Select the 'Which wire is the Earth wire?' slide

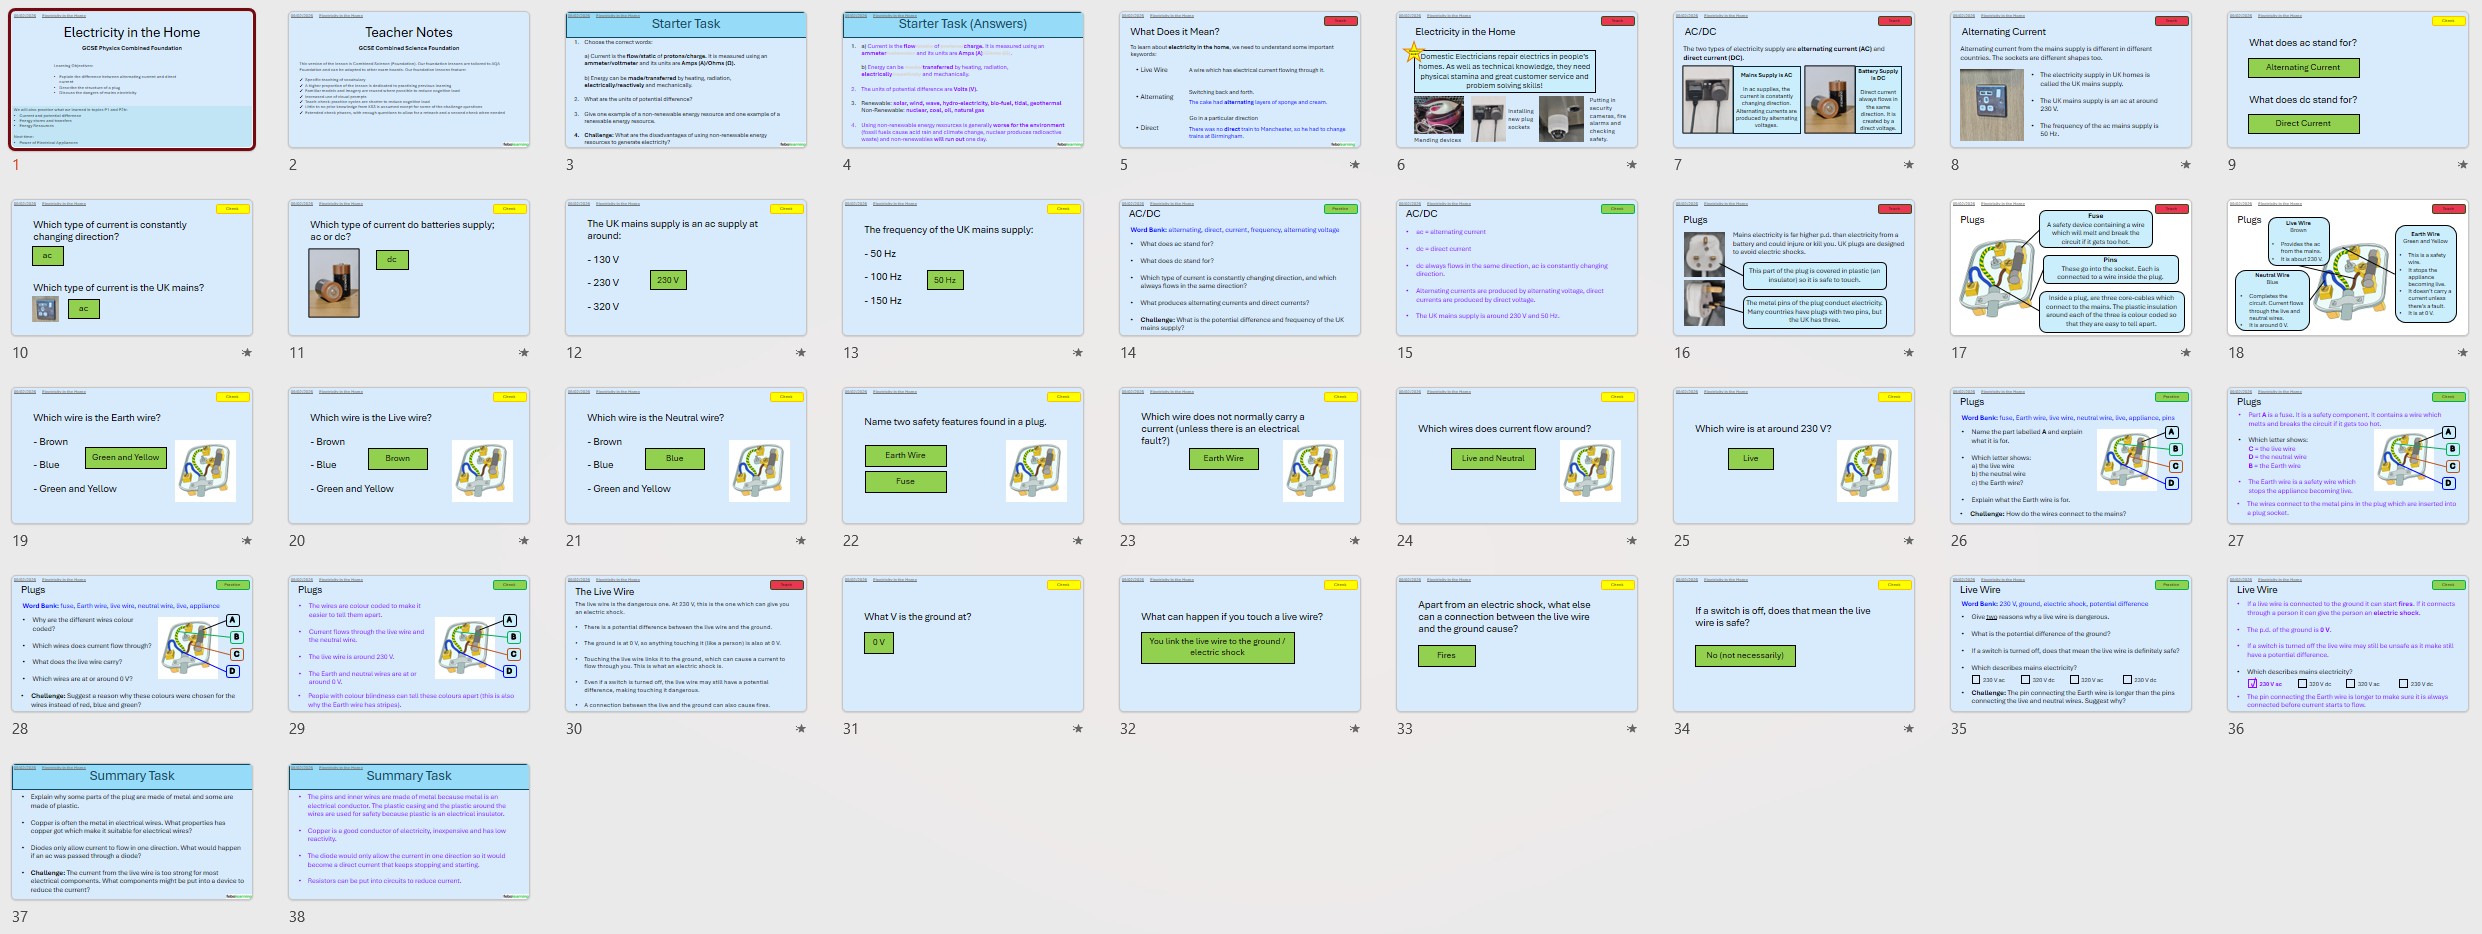pos(132,456)
